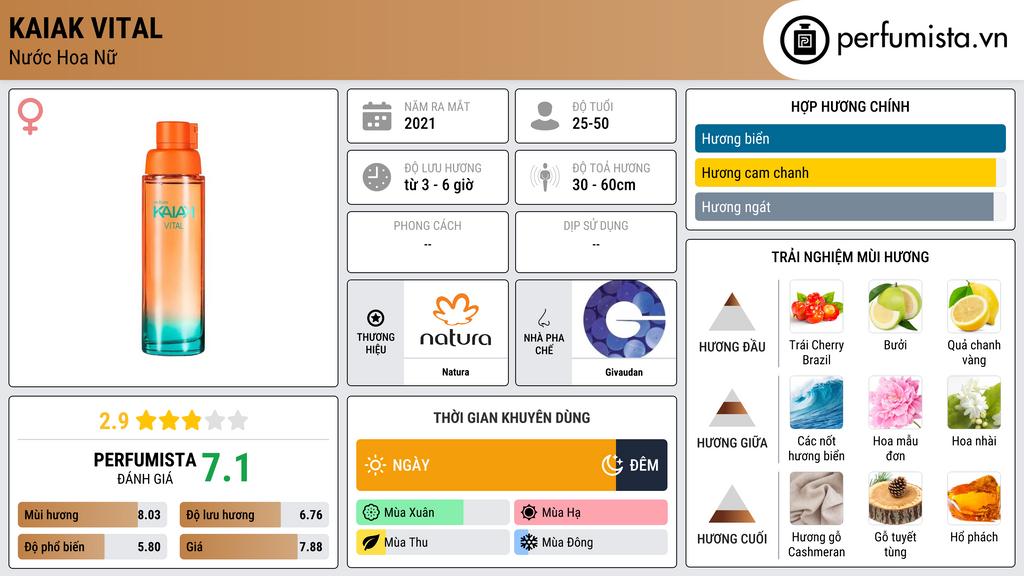Click the Dịp sử dụng empty field box
1024x576 pixels.
[596, 242]
